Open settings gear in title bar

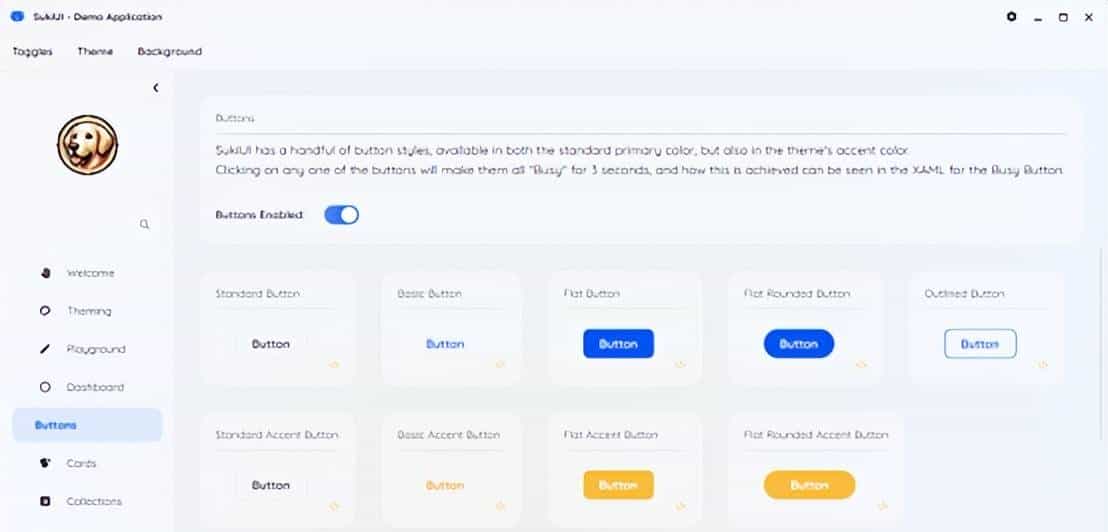tap(1012, 17)
